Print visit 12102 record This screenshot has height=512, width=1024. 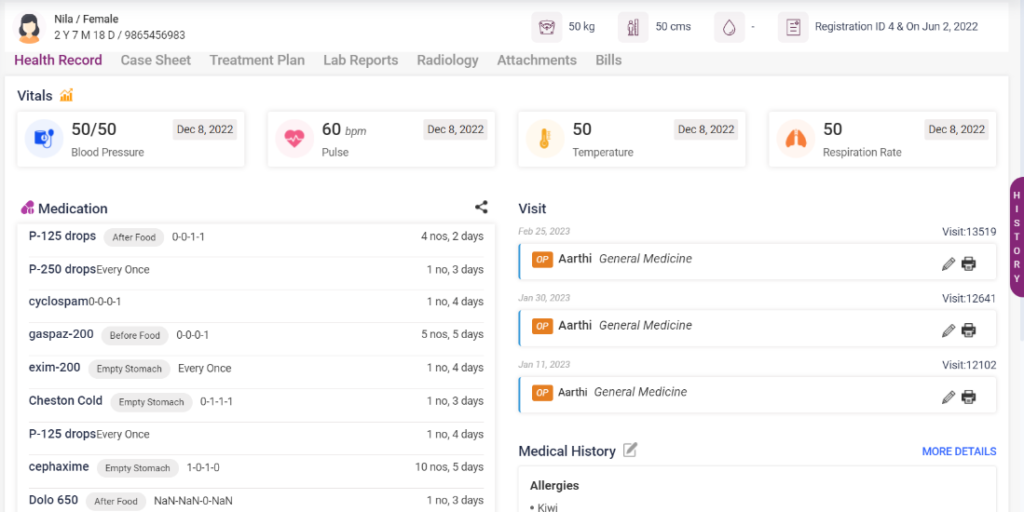(x=968, y=397)
